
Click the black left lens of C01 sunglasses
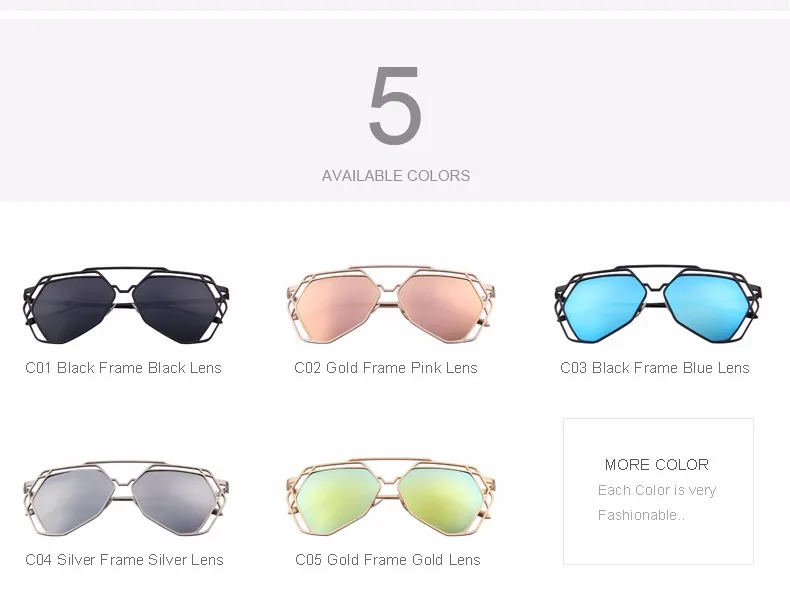pos(73,308)
